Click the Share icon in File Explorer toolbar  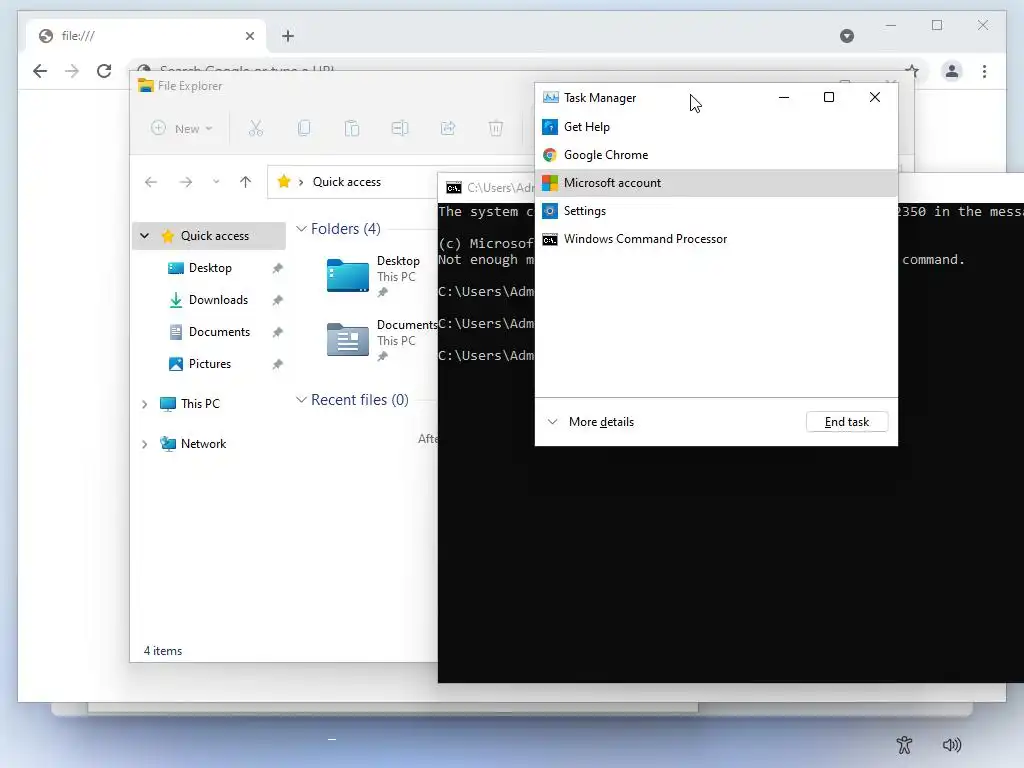[448, 129]
